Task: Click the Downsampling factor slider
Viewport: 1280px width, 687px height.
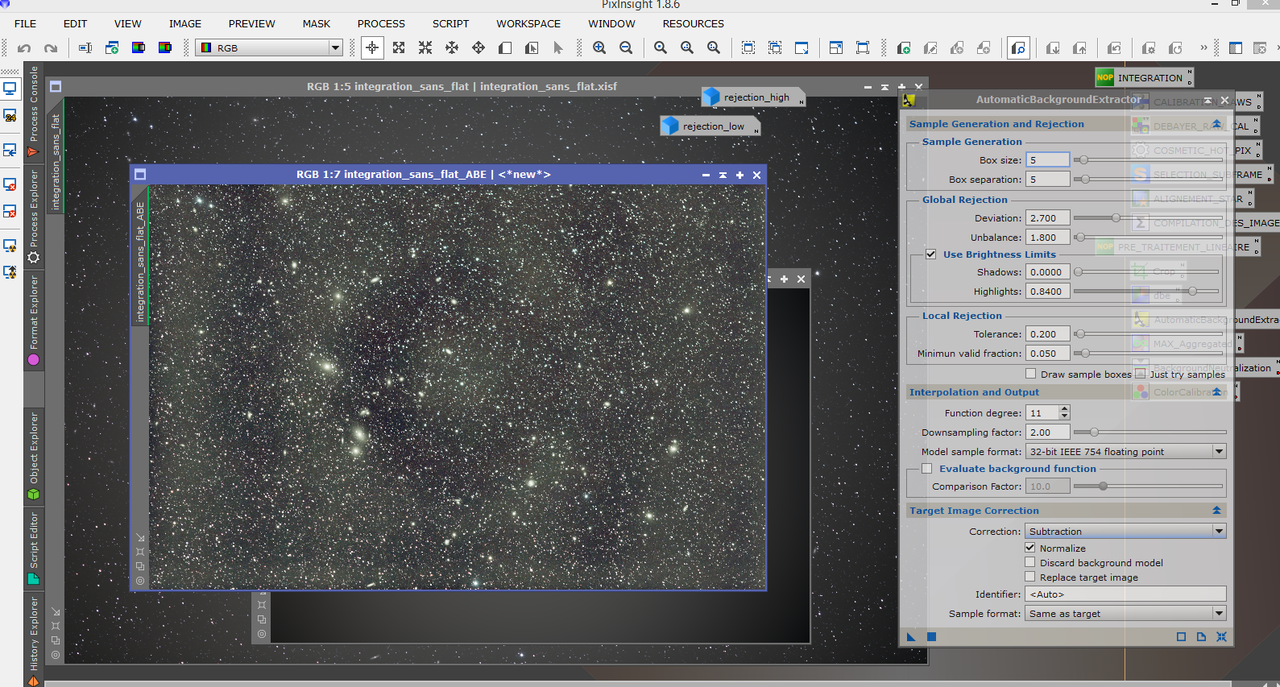Action: point(1150,432)
